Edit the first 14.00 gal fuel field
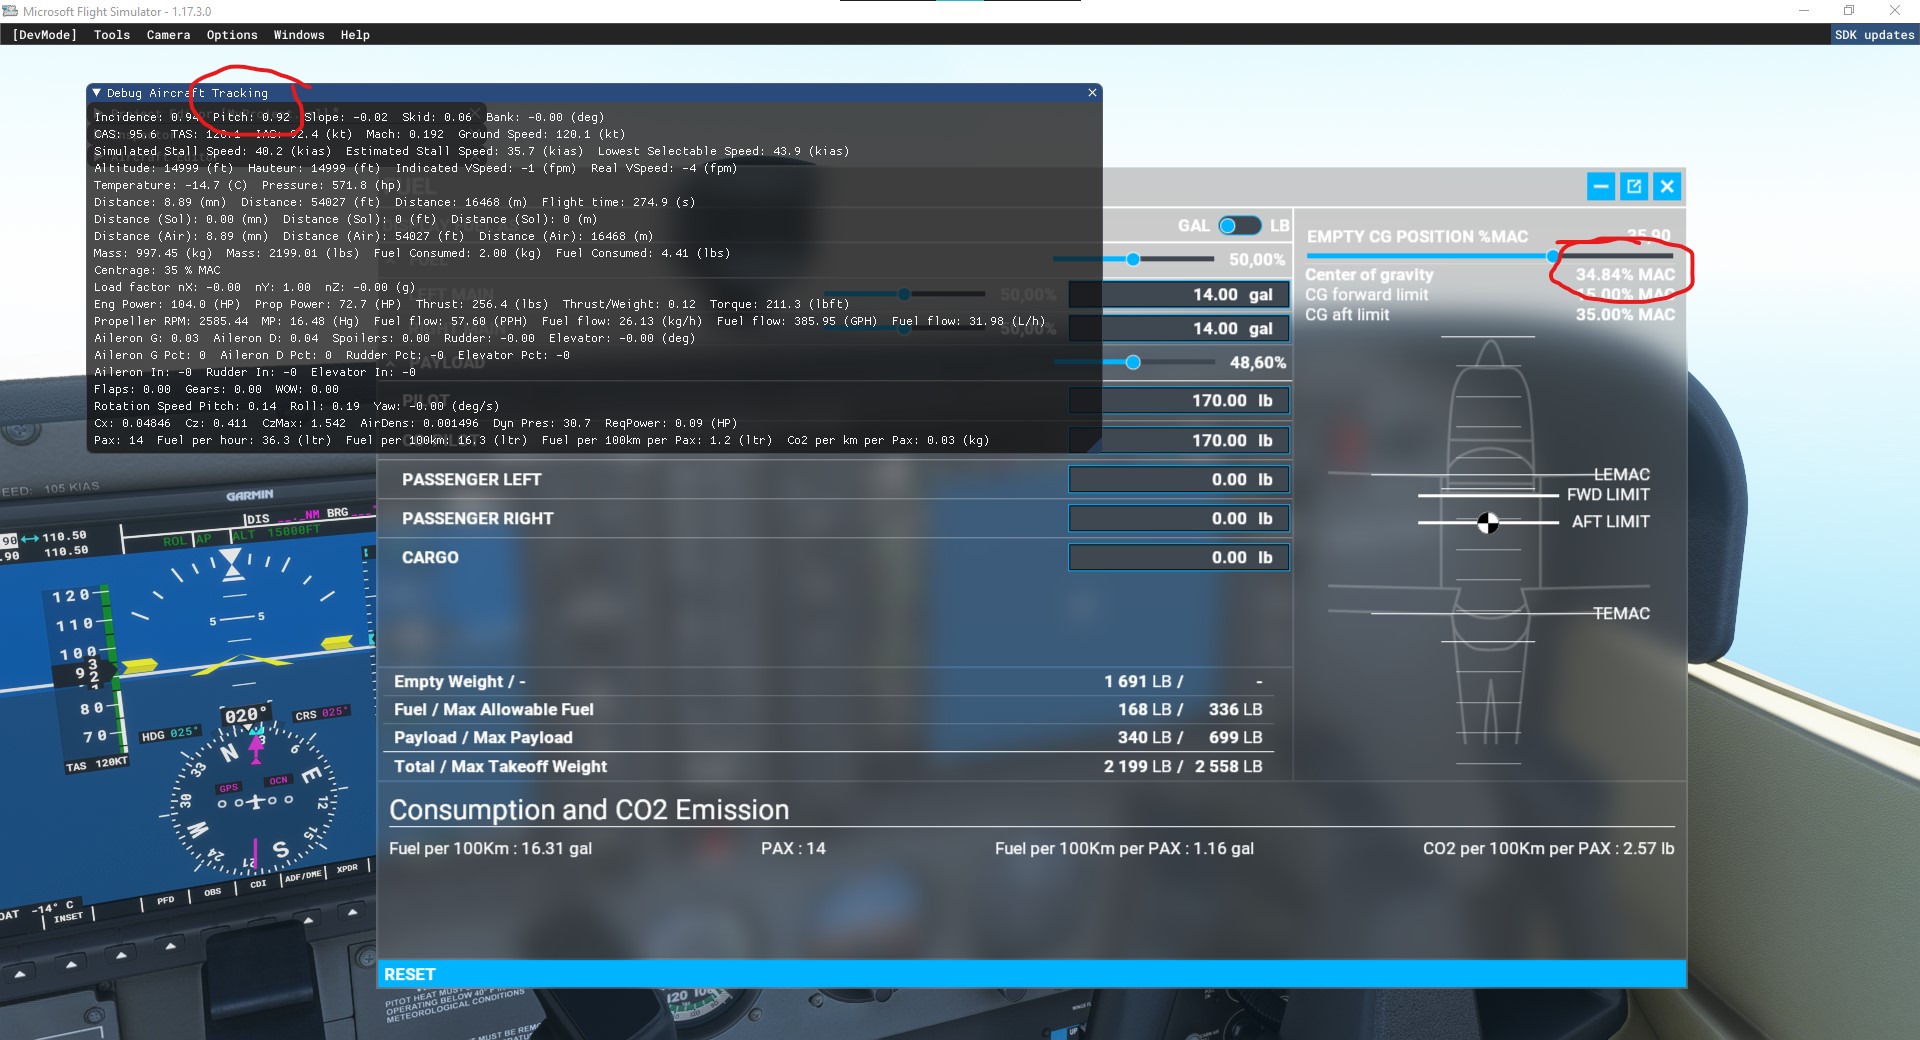The image size is (1920, 1040). (1179, 294)
